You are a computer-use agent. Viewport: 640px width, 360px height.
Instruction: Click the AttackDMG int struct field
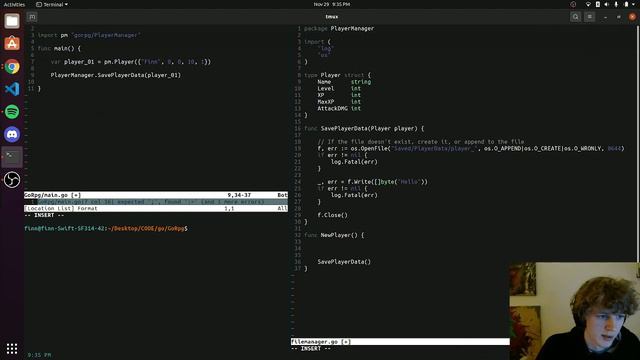(339, 109)
